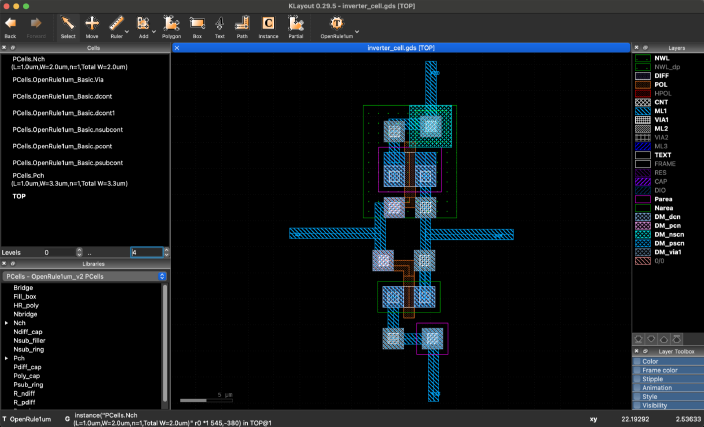Select PCells.OpenRule1um_Basic.nsubcont cell
Screen dimensions: 704x427
click(67, 129)
